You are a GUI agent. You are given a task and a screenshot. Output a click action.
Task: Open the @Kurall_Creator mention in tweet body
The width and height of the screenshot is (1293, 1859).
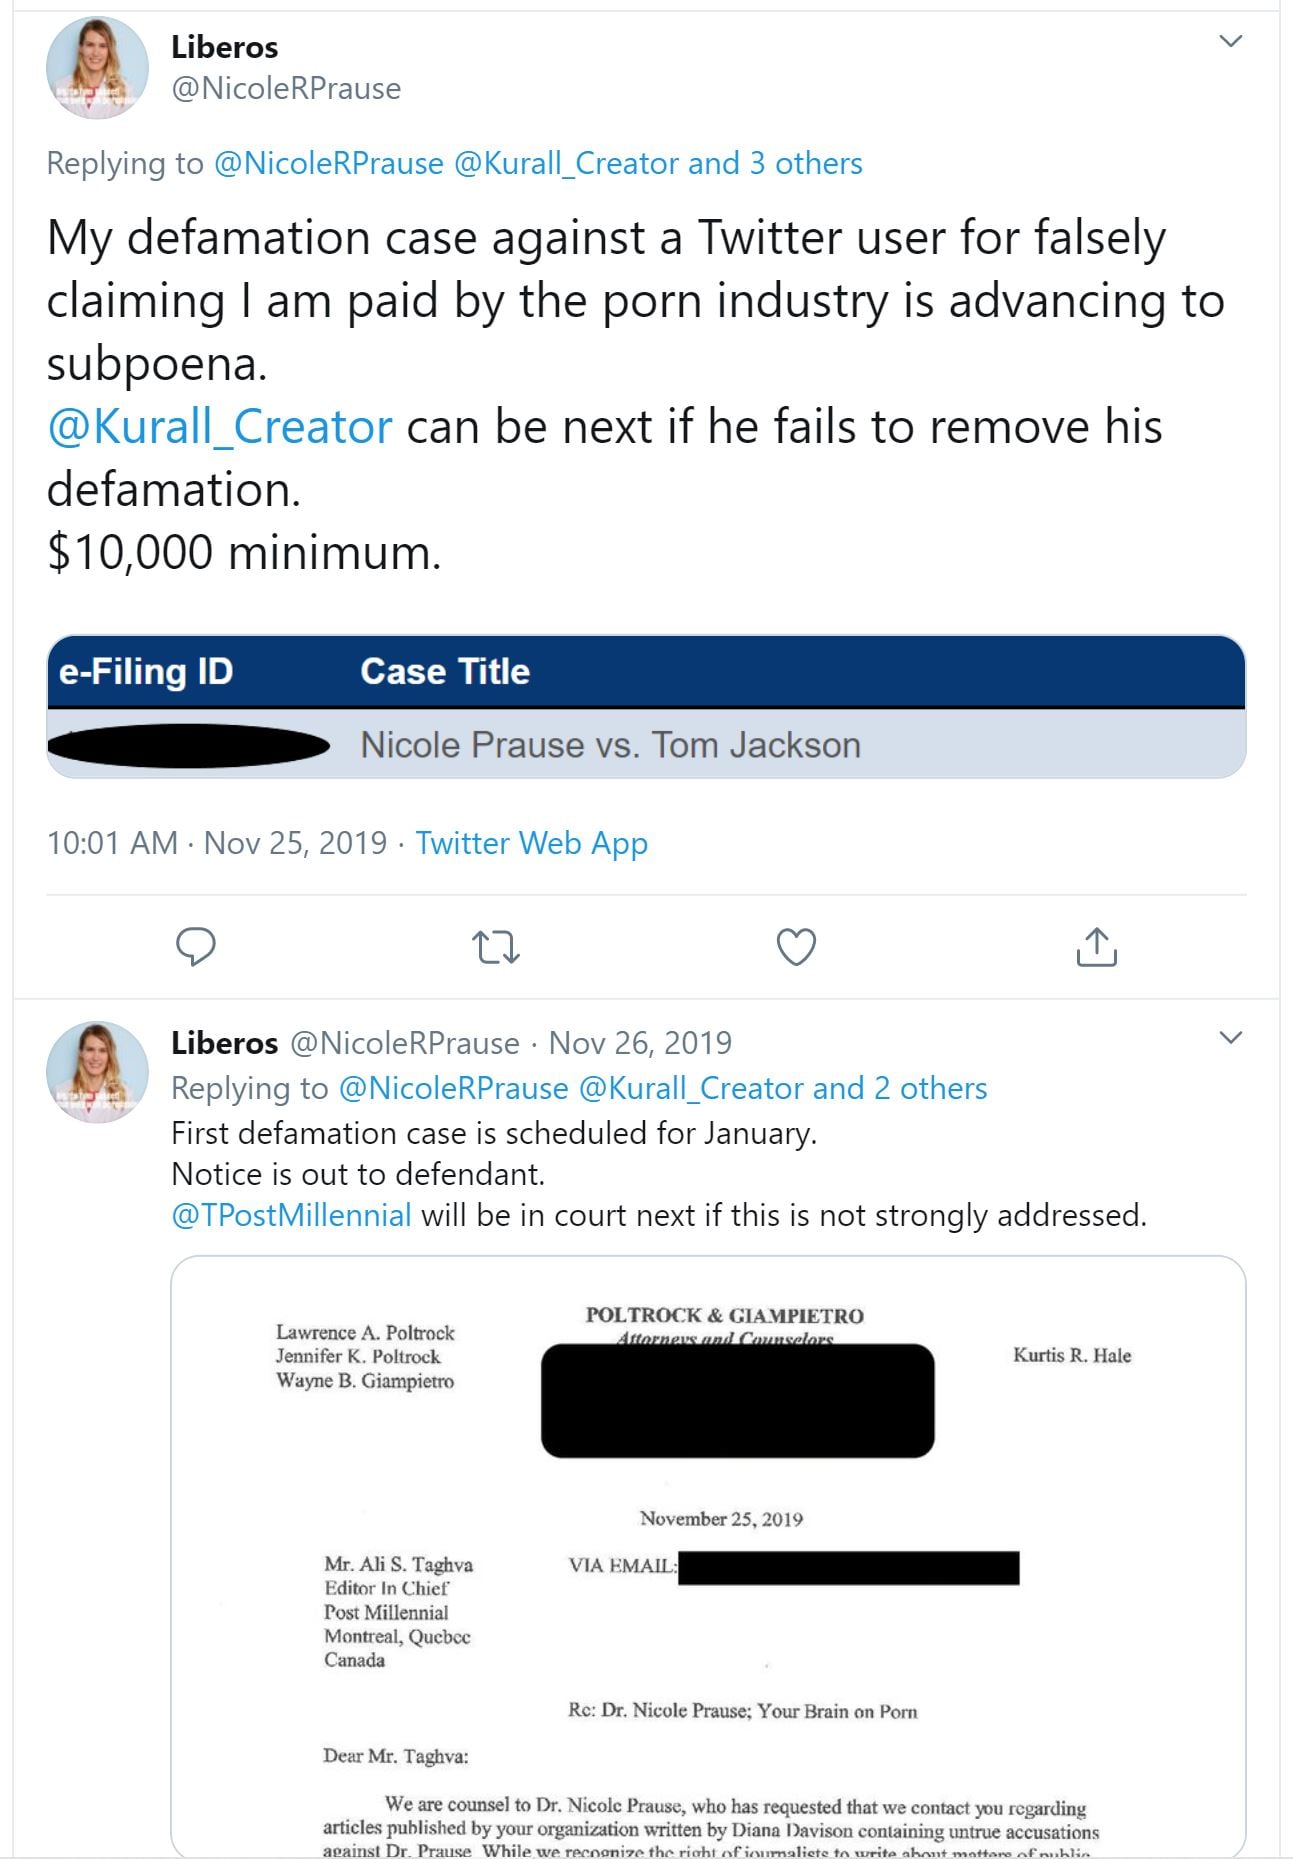point(220,427)
